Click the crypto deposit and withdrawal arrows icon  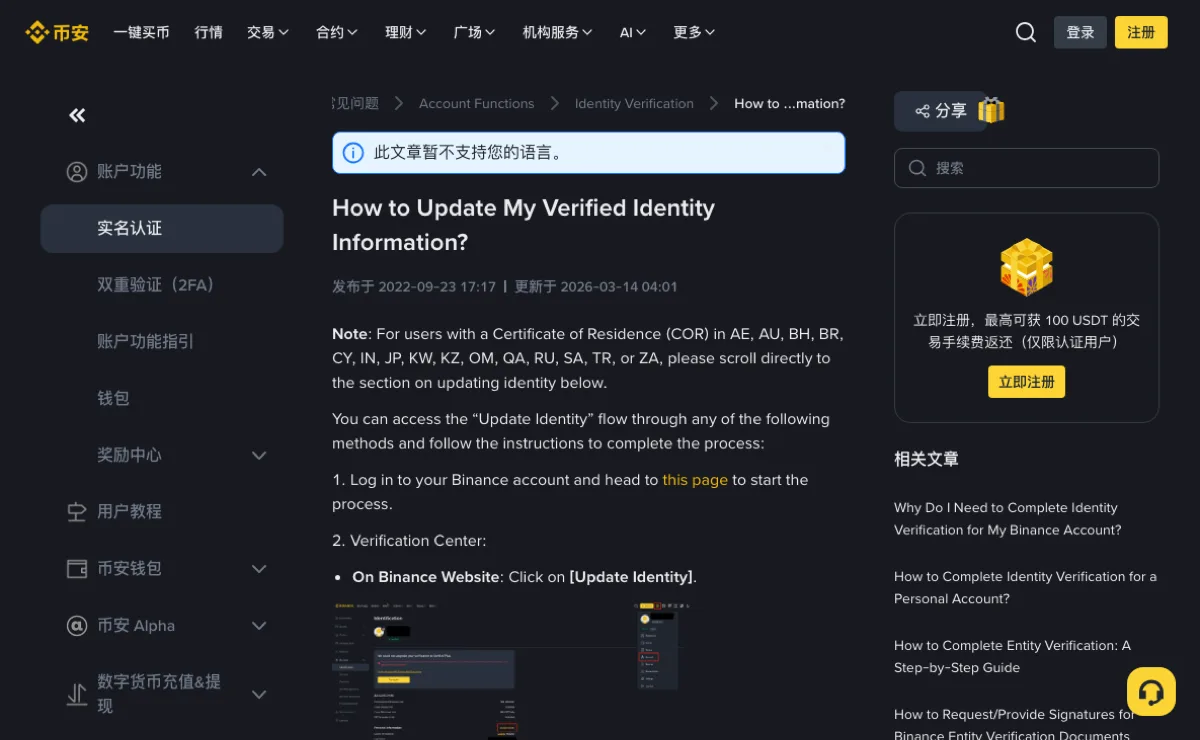coord(77,694)
